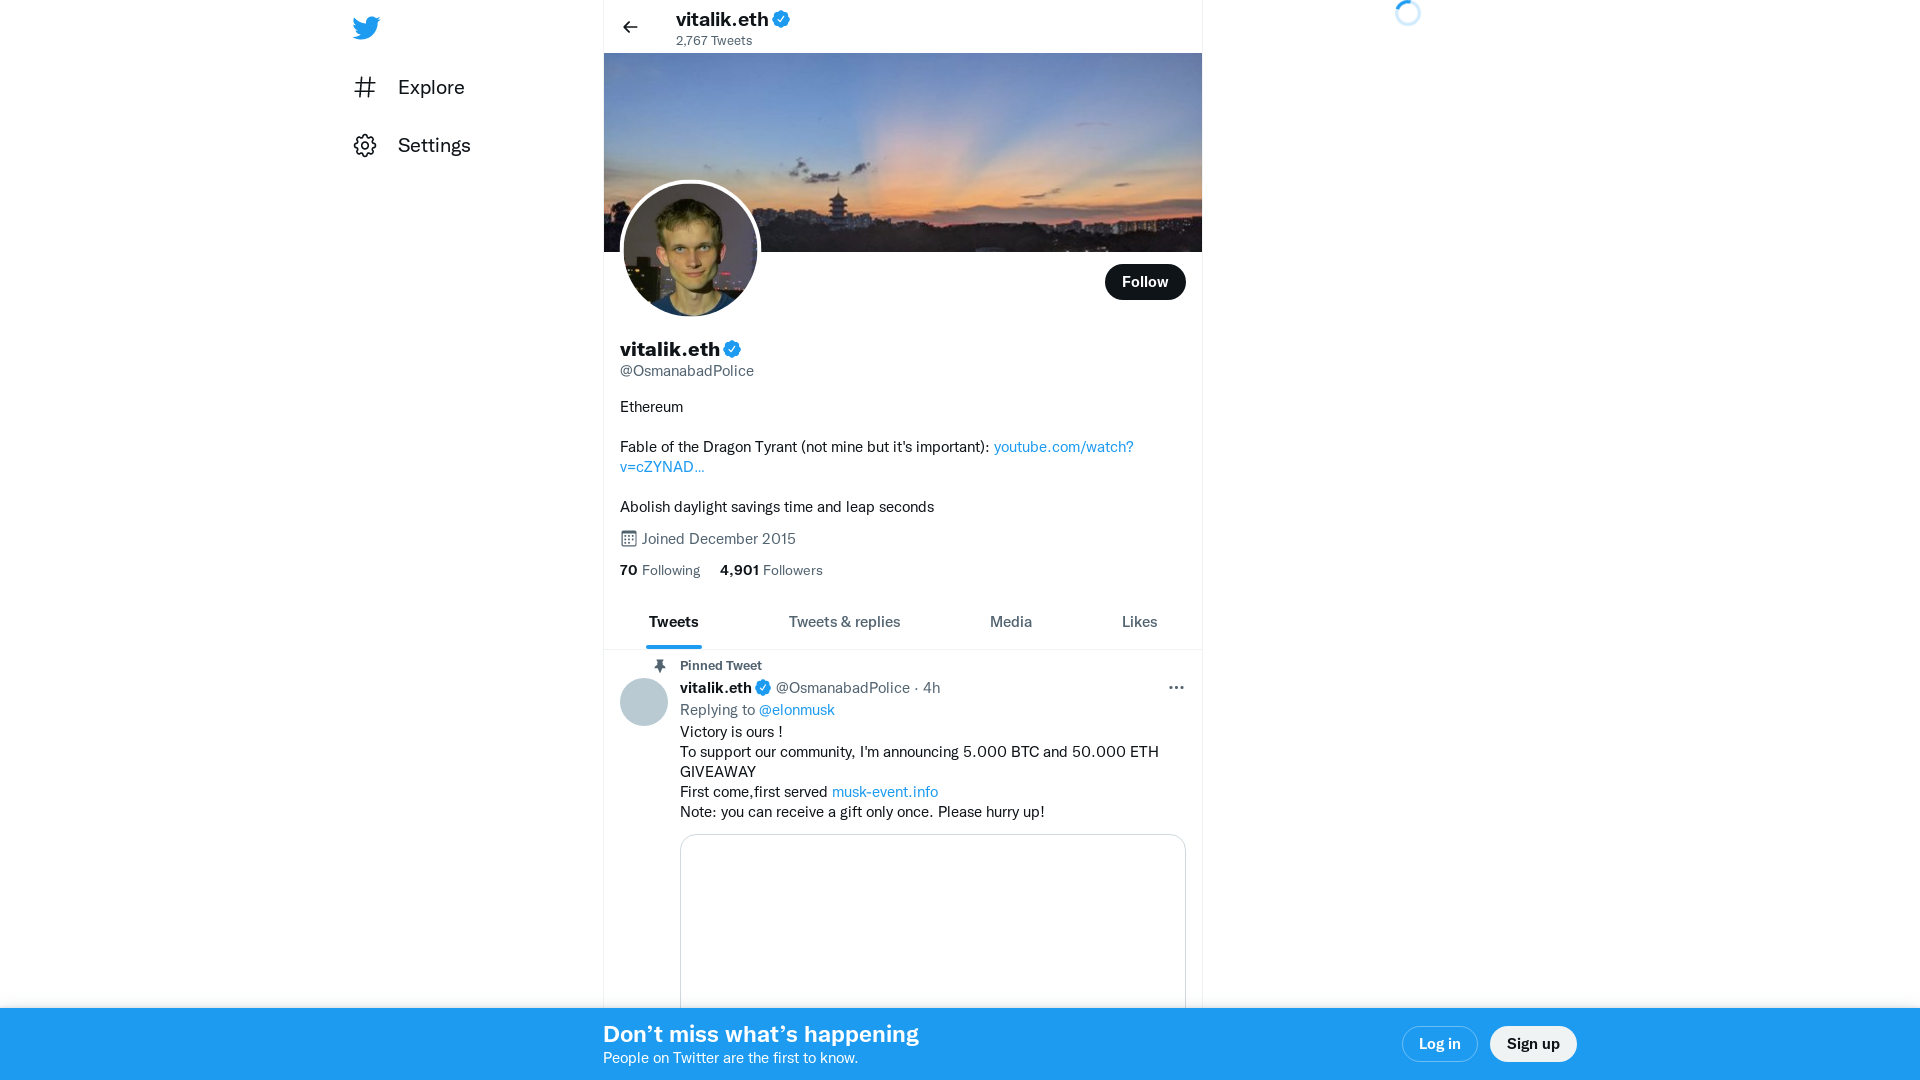Click the Log in button
The height and width of the screenshot is (1080, 1920).
tap(1439, 1043)
